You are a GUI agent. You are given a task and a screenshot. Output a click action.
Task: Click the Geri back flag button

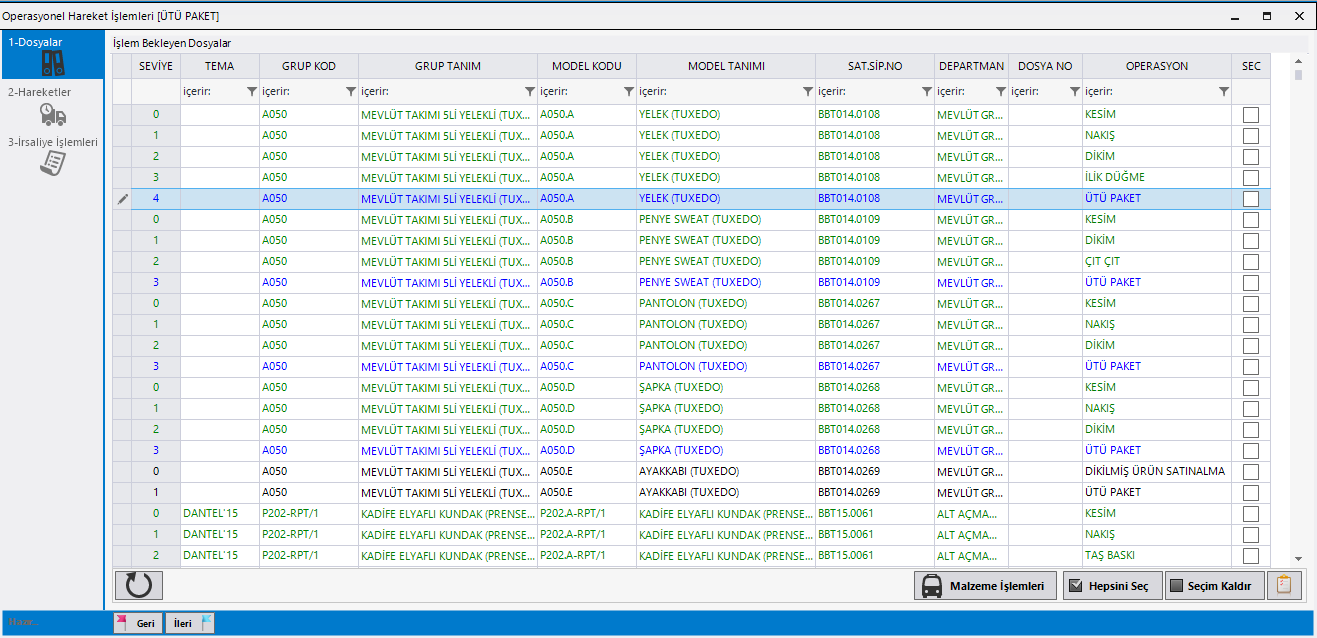(136, 623)
